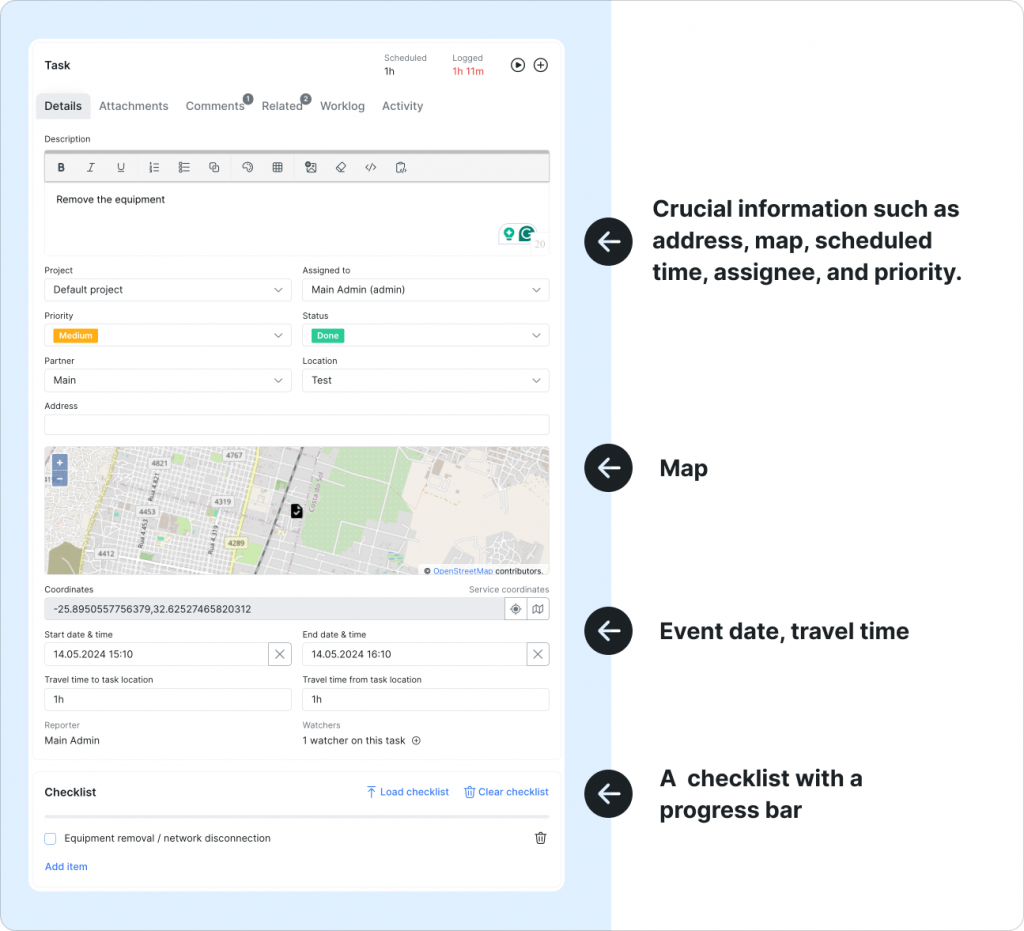This screenshot has width=1024, height=931.
Task: Toggle the bullet list formatting
Action: pos(184,167)
